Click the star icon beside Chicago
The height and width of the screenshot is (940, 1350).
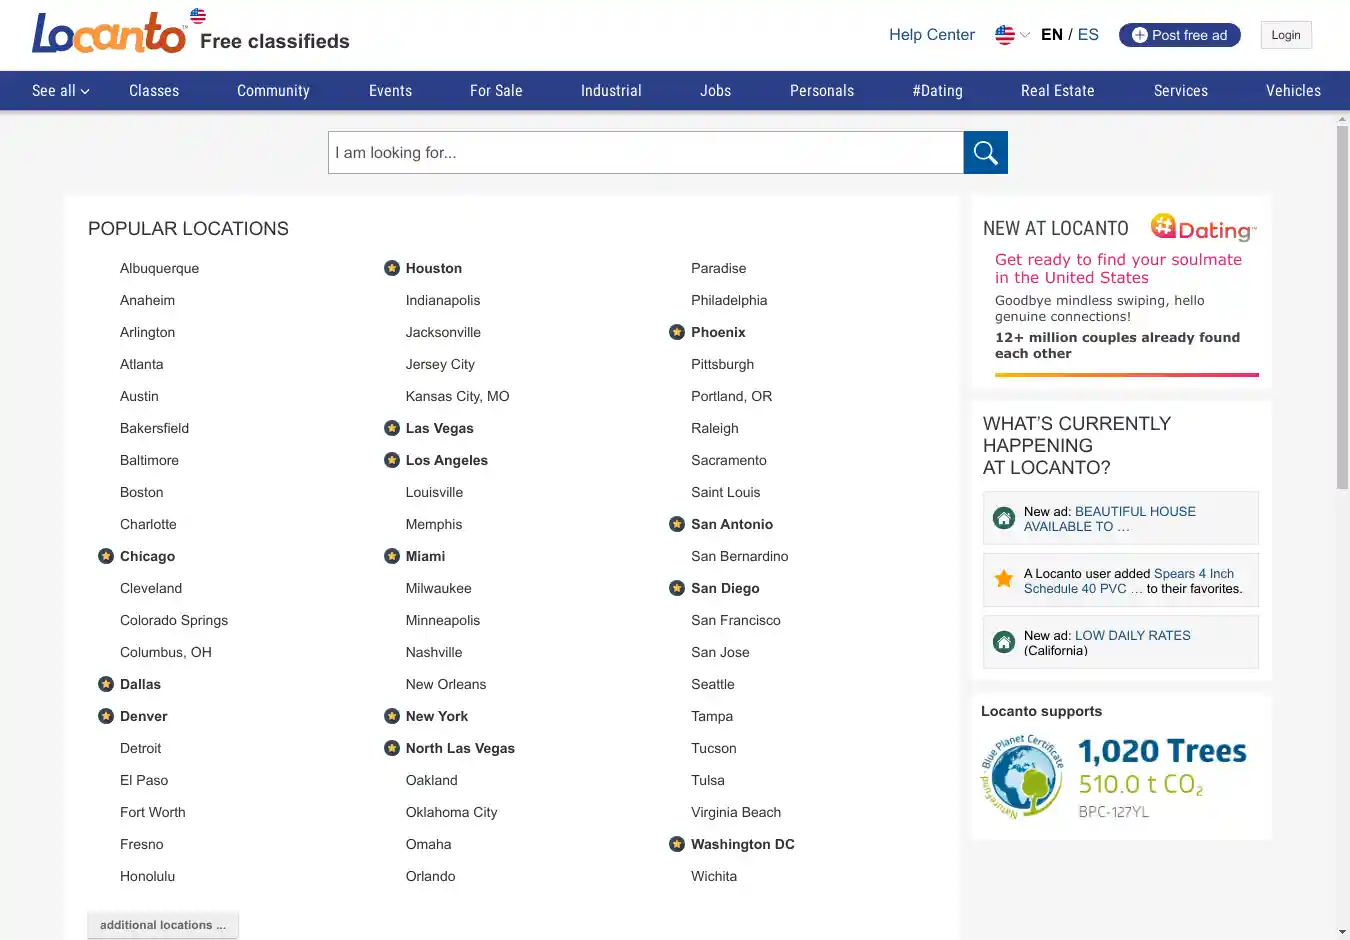[106, 556]
